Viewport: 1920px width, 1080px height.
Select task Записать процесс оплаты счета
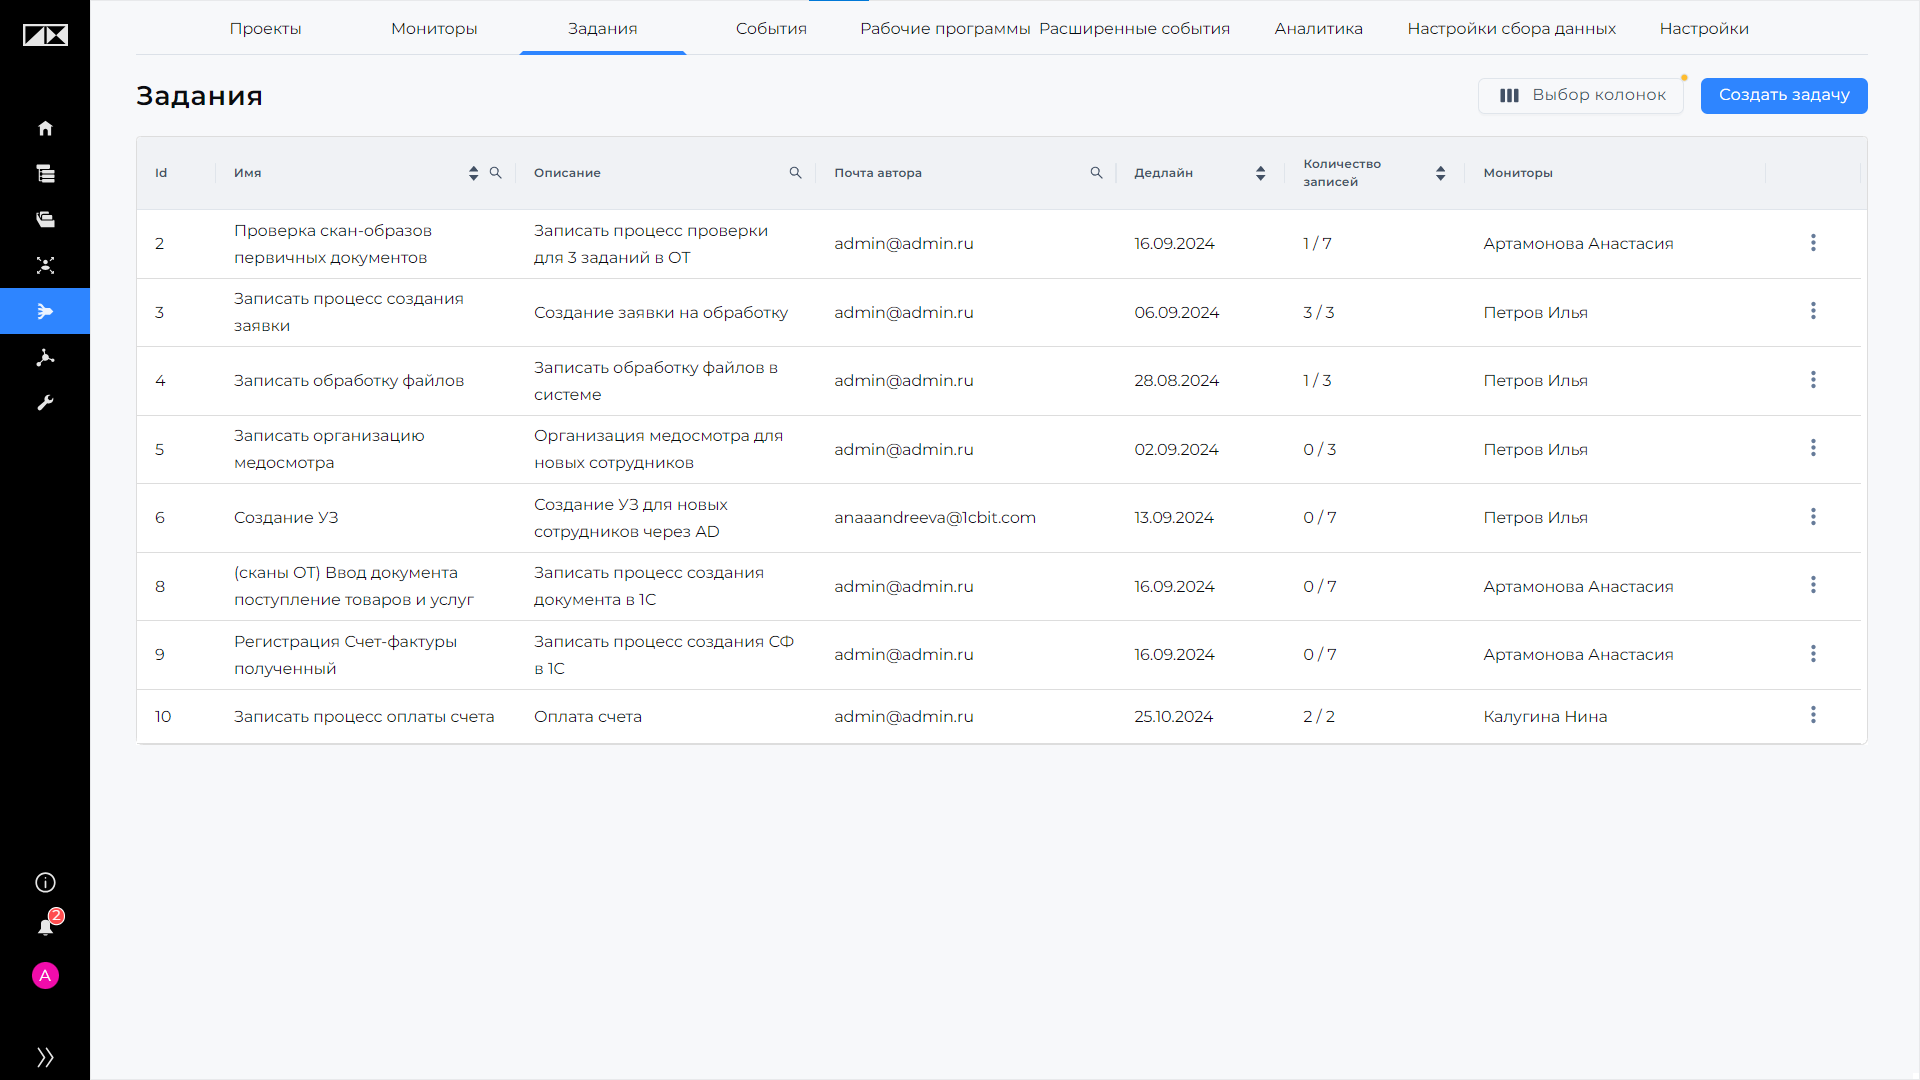[364, 716]
